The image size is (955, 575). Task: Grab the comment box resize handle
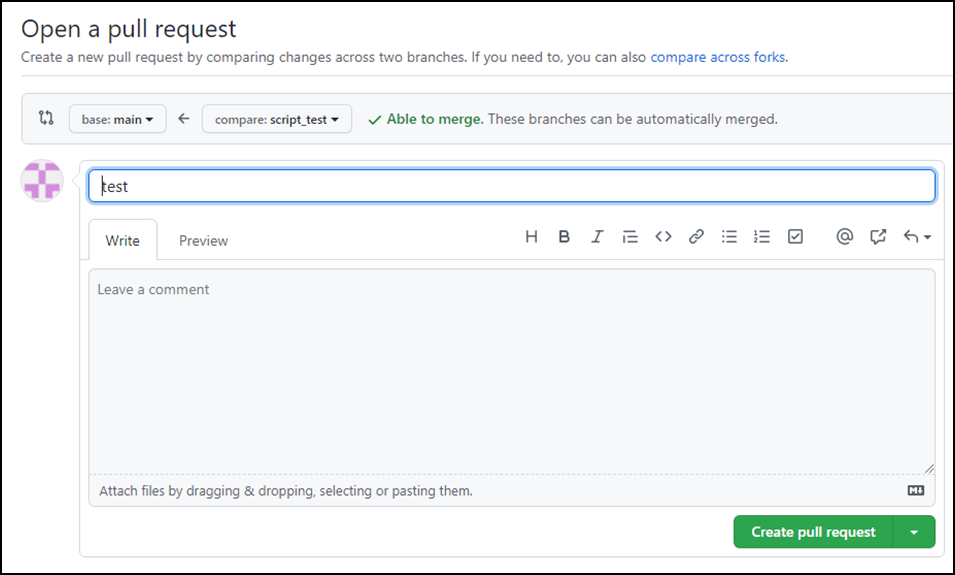click(x=928, y=468)
